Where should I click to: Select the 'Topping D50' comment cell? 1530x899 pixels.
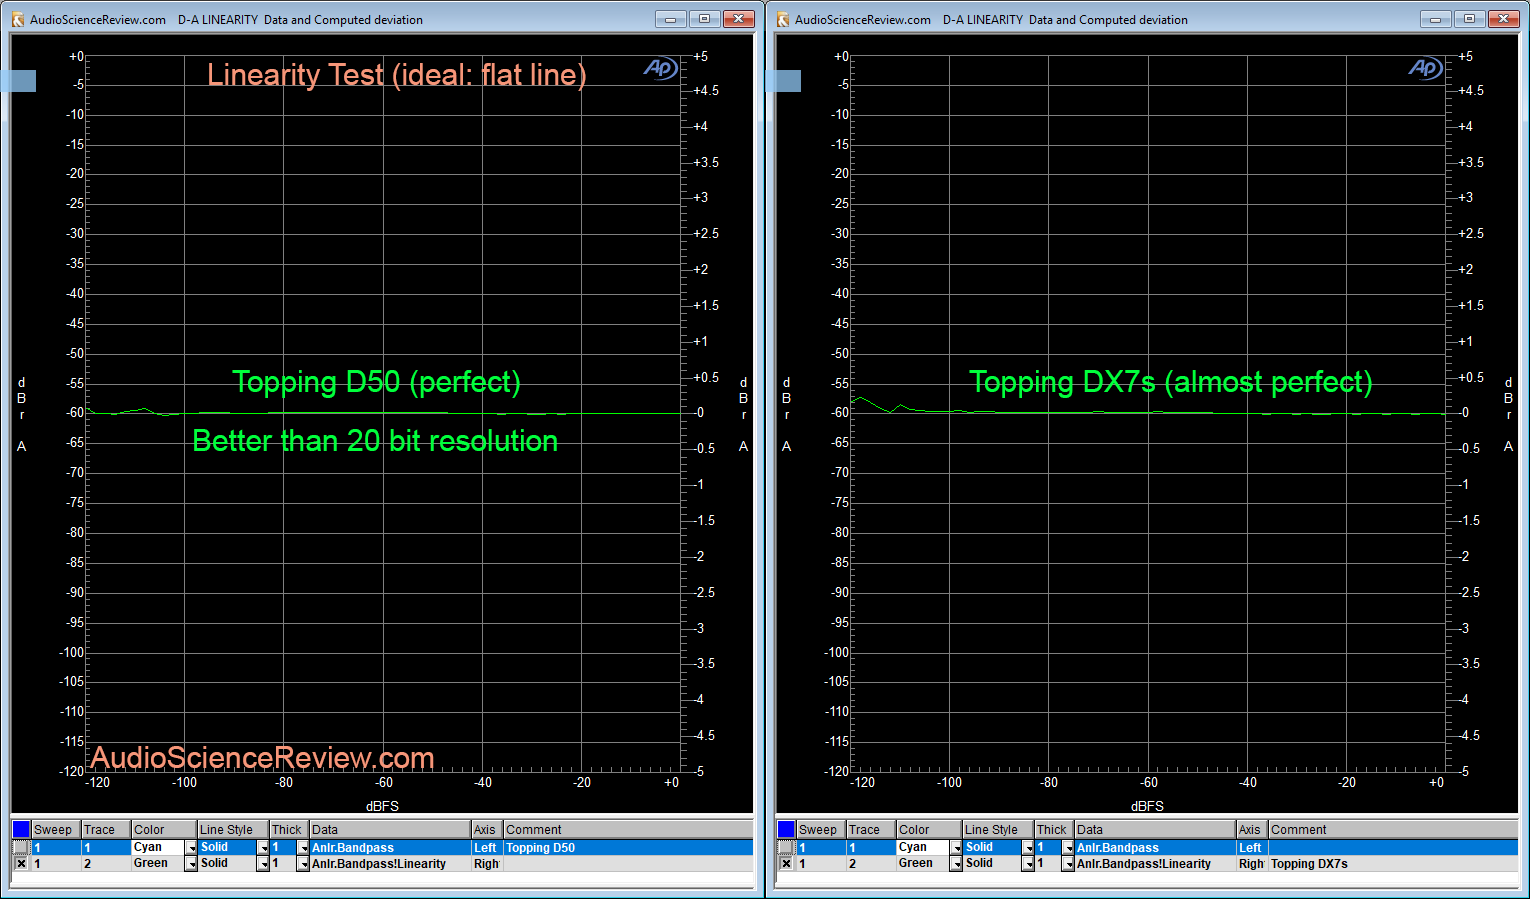628,847
